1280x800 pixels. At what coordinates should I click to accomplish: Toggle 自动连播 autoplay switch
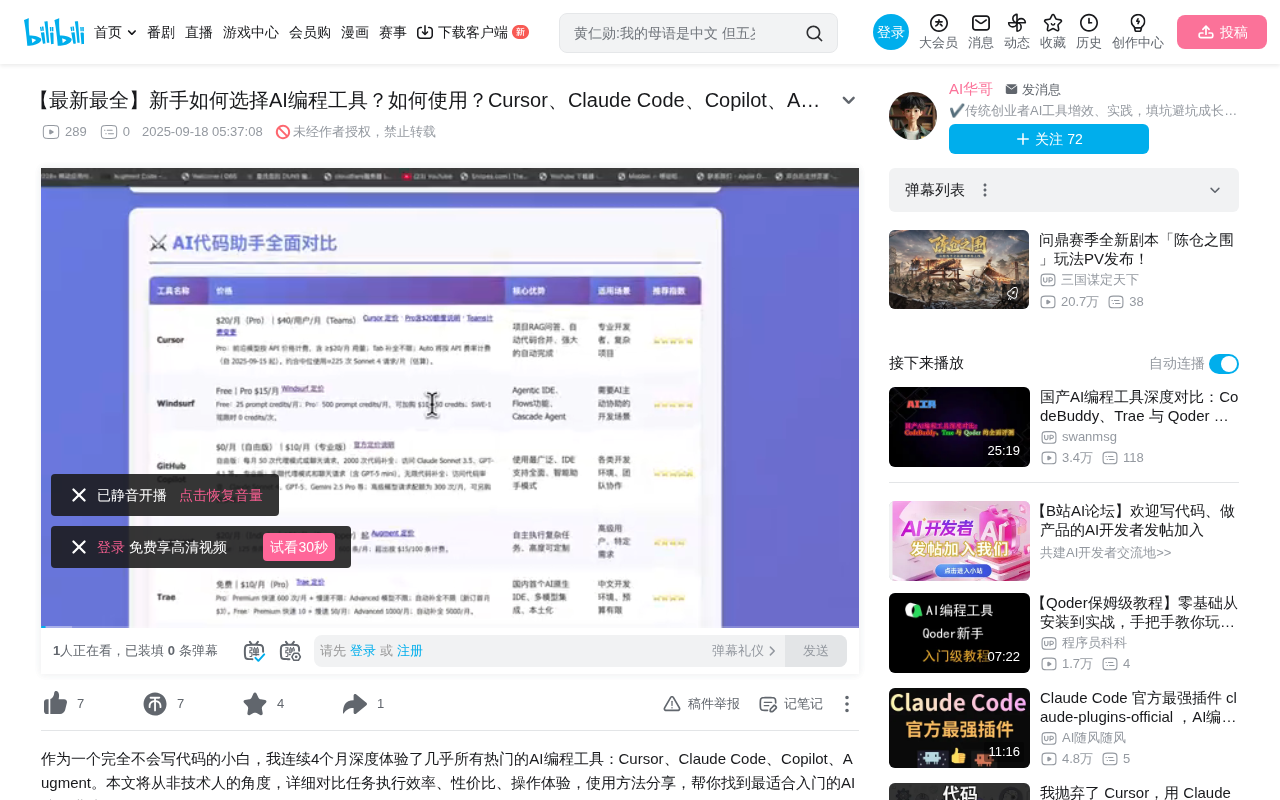point(1224,364)
